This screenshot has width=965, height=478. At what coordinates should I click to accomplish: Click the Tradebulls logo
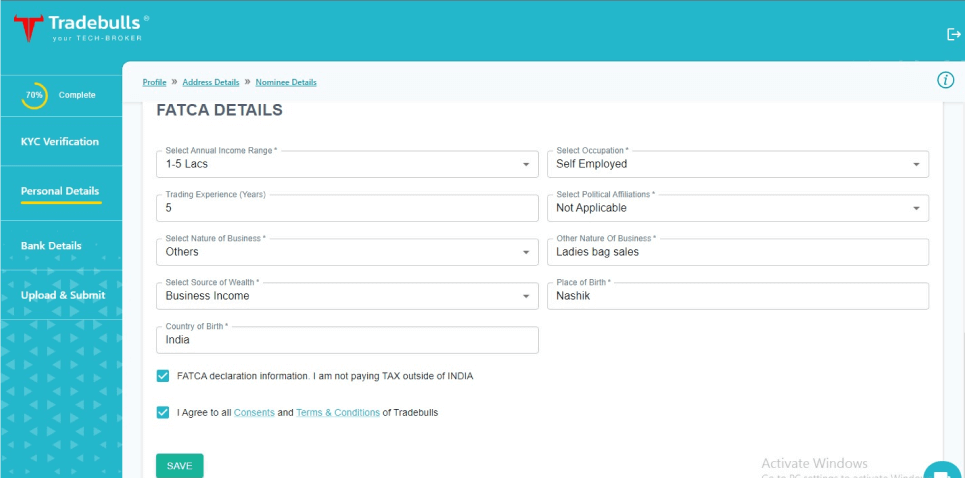(81, 27)
